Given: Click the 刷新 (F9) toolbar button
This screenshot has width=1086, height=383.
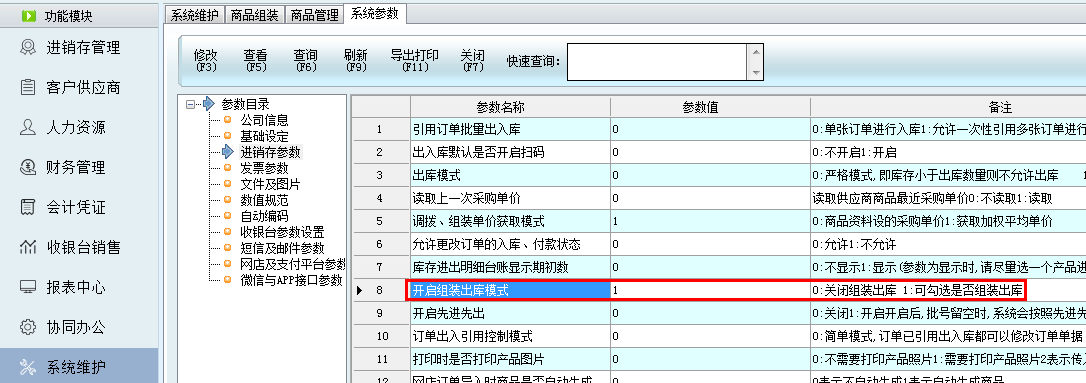Looking at the screenshot, I should pyautogui.click(x=355, y=61).
